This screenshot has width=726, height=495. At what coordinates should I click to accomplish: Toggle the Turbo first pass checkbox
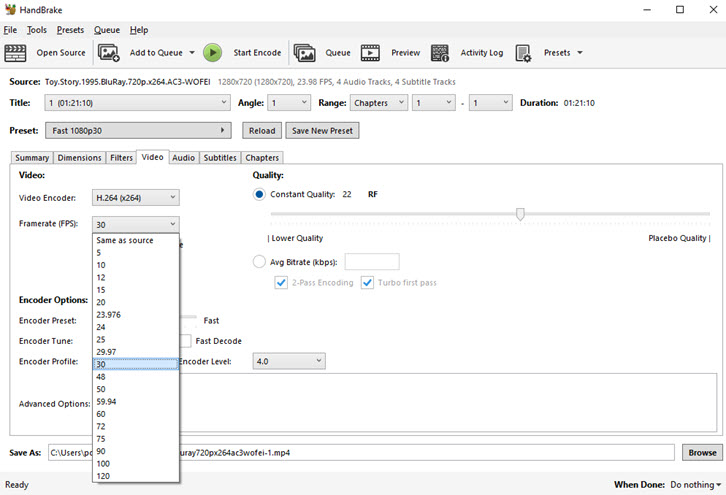point(367,283)
